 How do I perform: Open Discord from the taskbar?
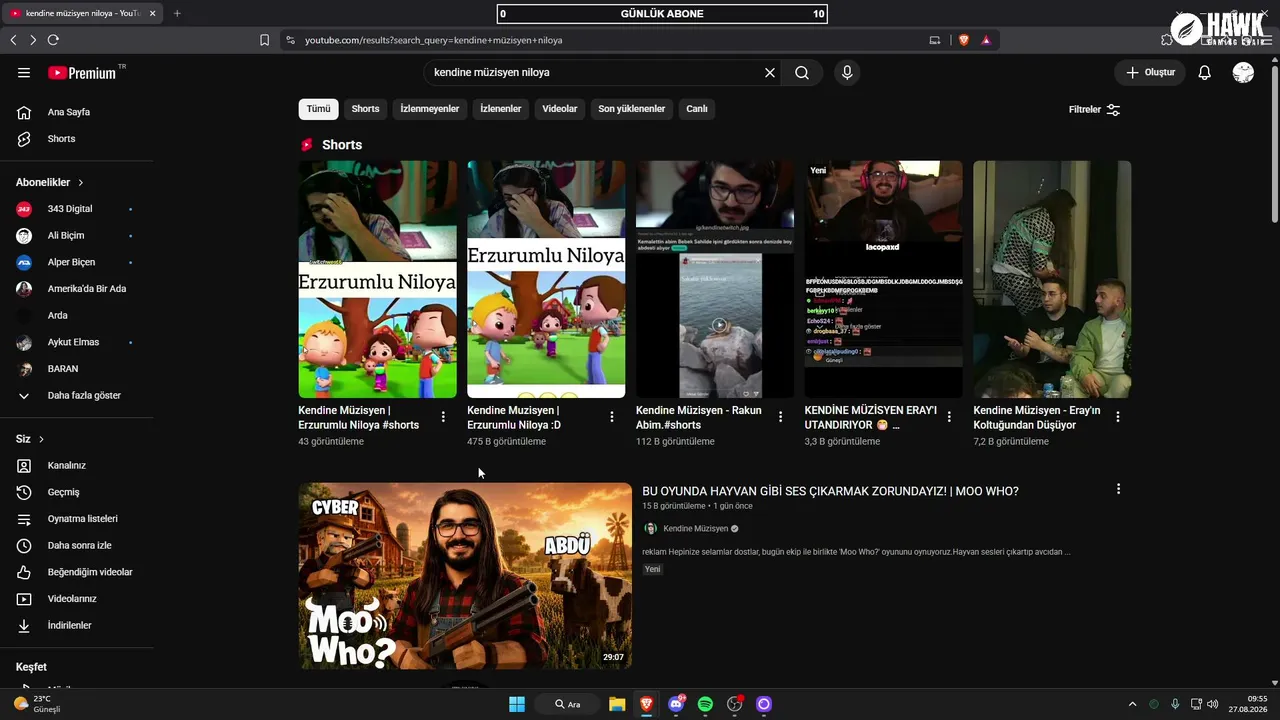(x=676, y=704)
